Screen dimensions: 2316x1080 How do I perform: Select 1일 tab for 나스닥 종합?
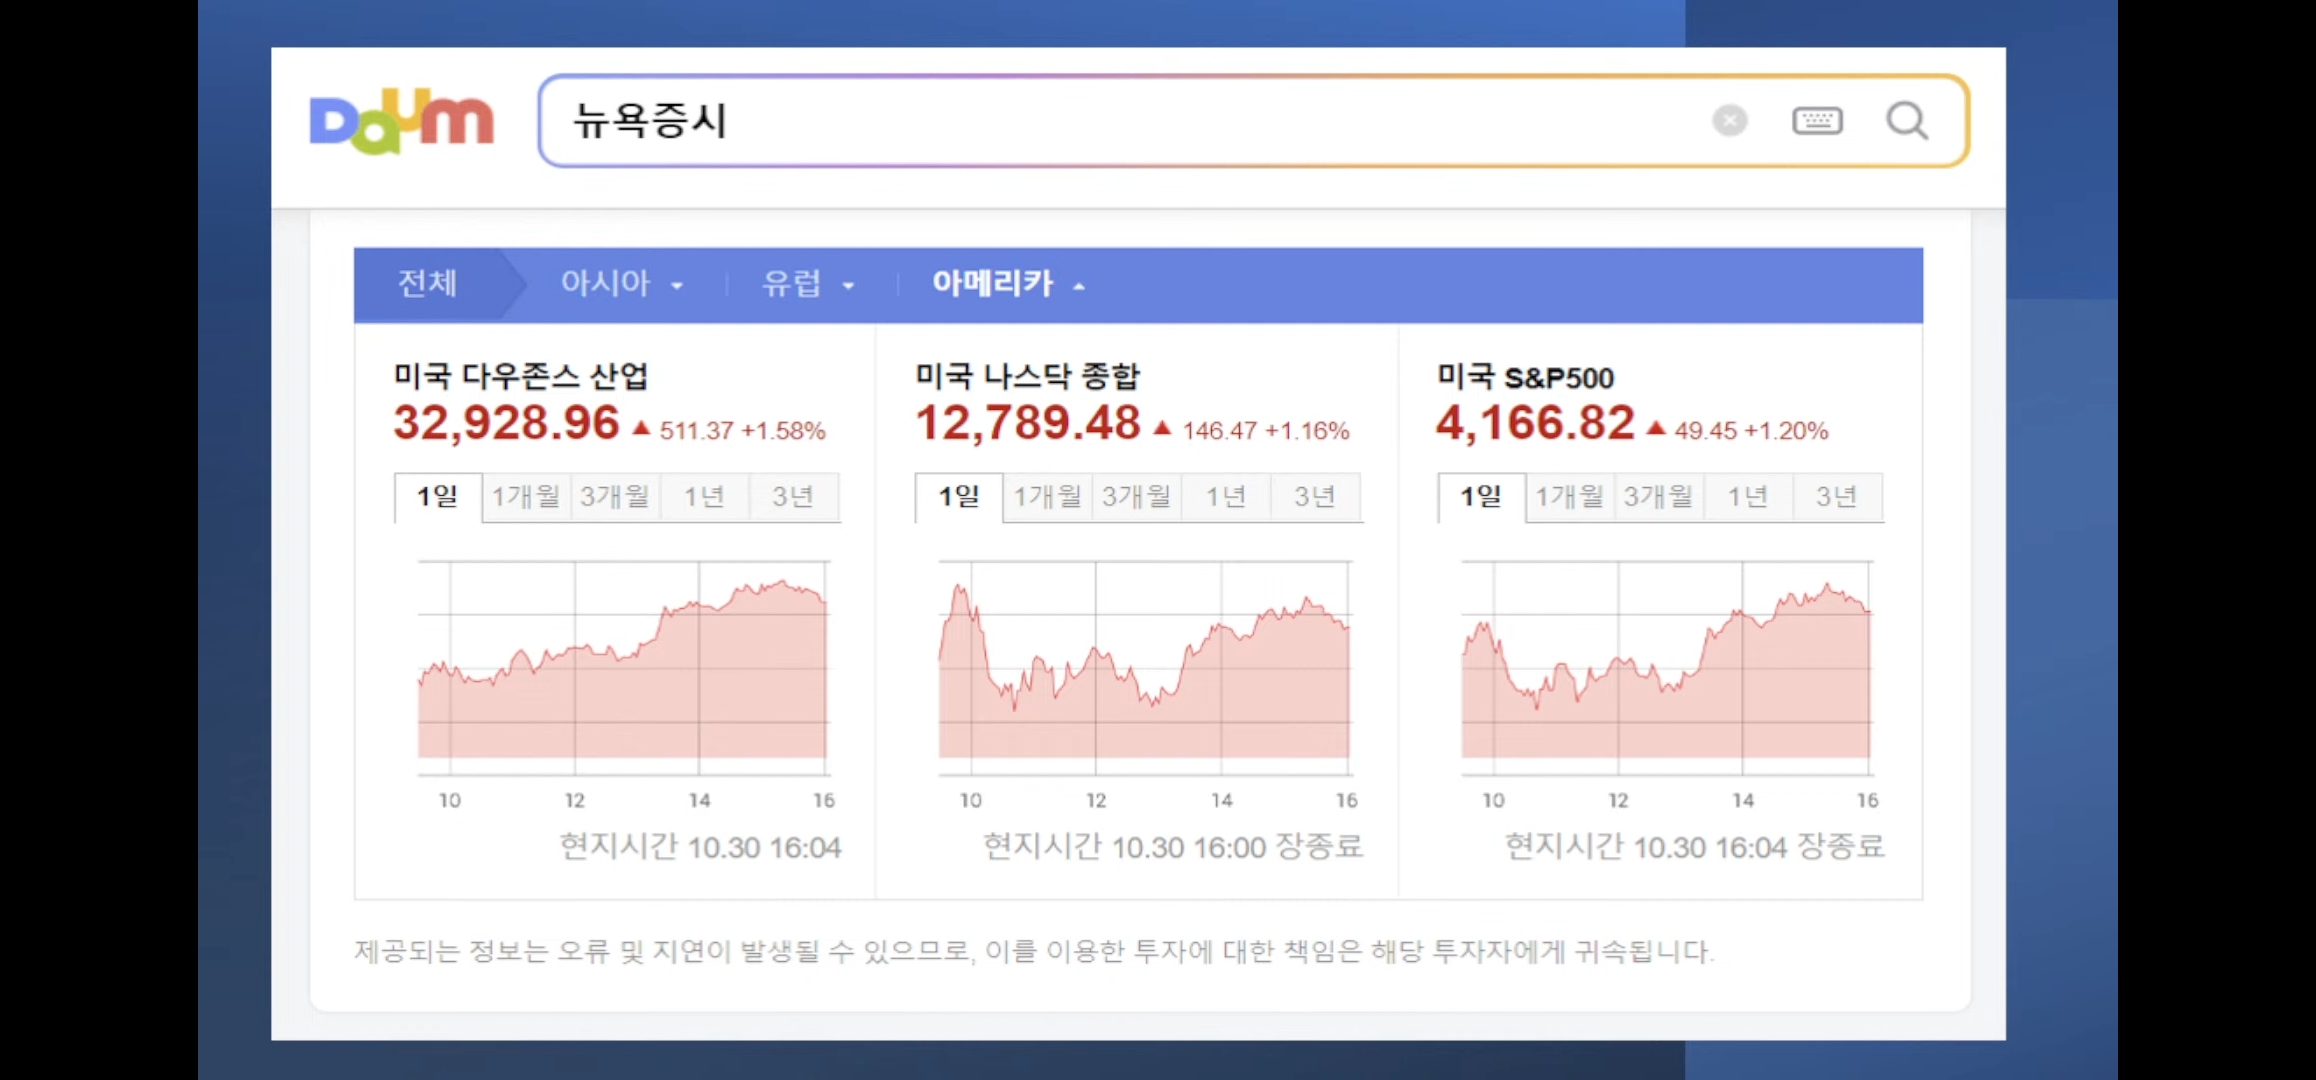(959, 497)
